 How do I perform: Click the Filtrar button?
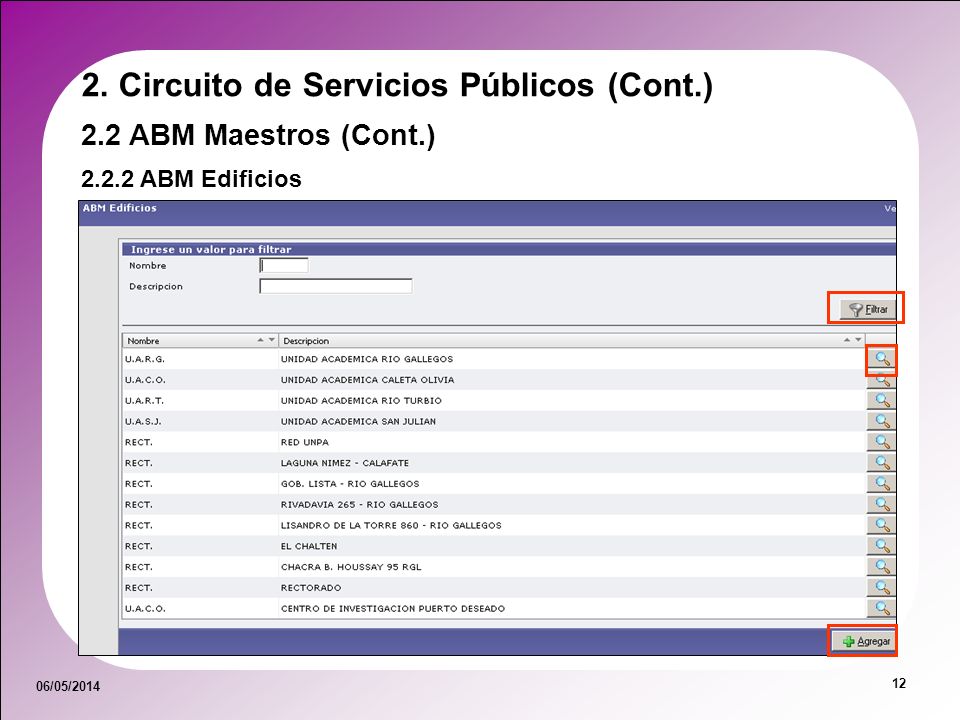point(868,309)
